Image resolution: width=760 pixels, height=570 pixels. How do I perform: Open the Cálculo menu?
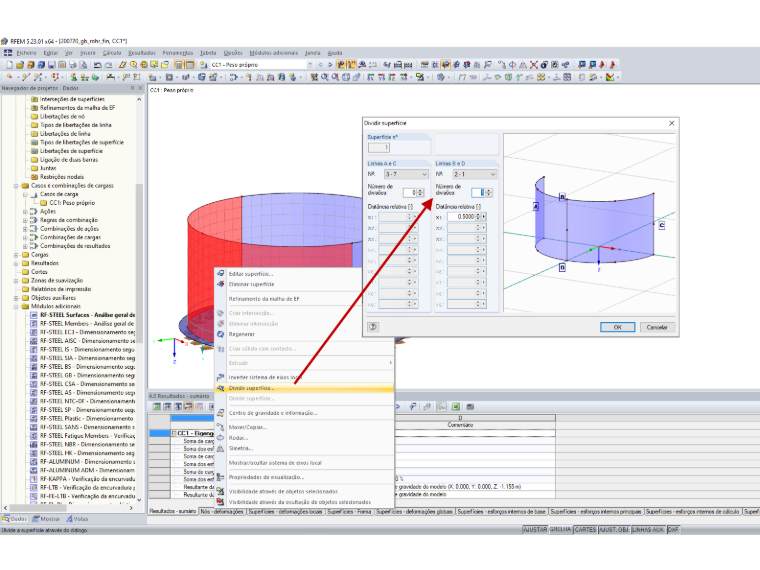tap(111, 53)
